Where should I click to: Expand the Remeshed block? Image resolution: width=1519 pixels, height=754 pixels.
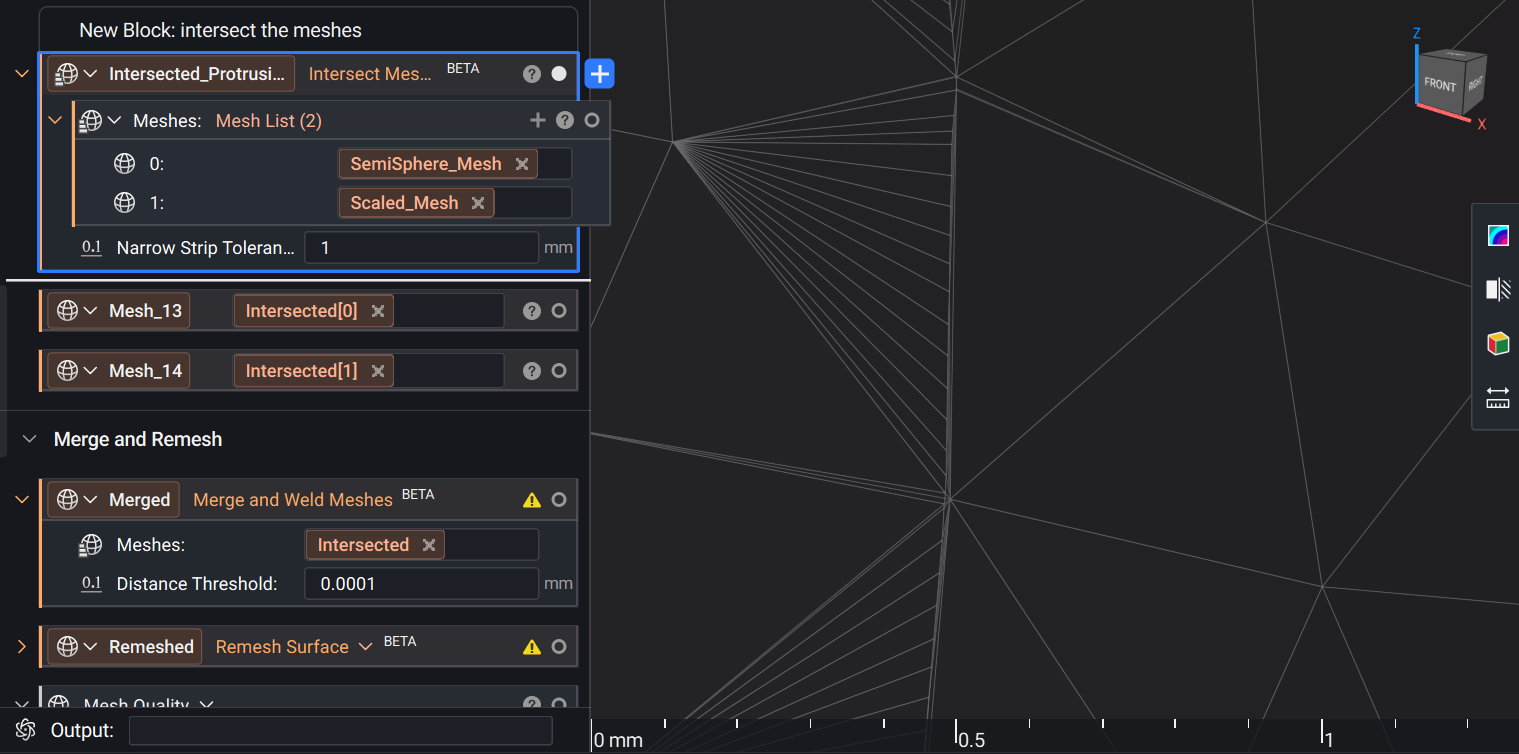click(22, 647)
